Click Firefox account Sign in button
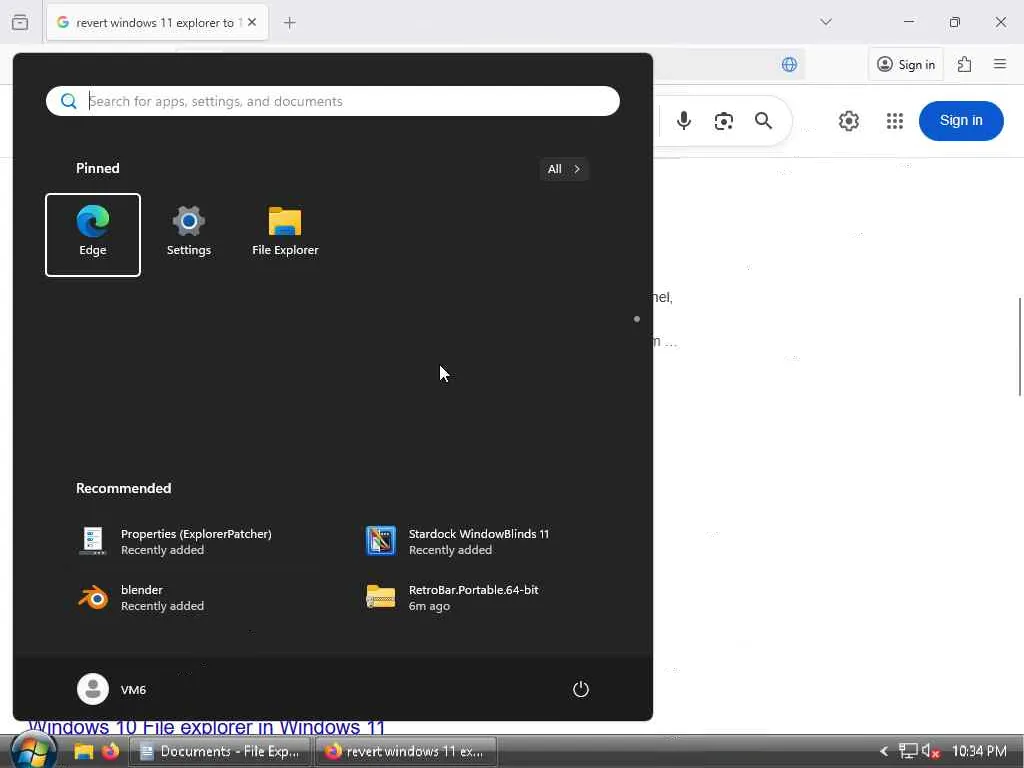This screenshot has width=1024, height=768. point(906,64)
